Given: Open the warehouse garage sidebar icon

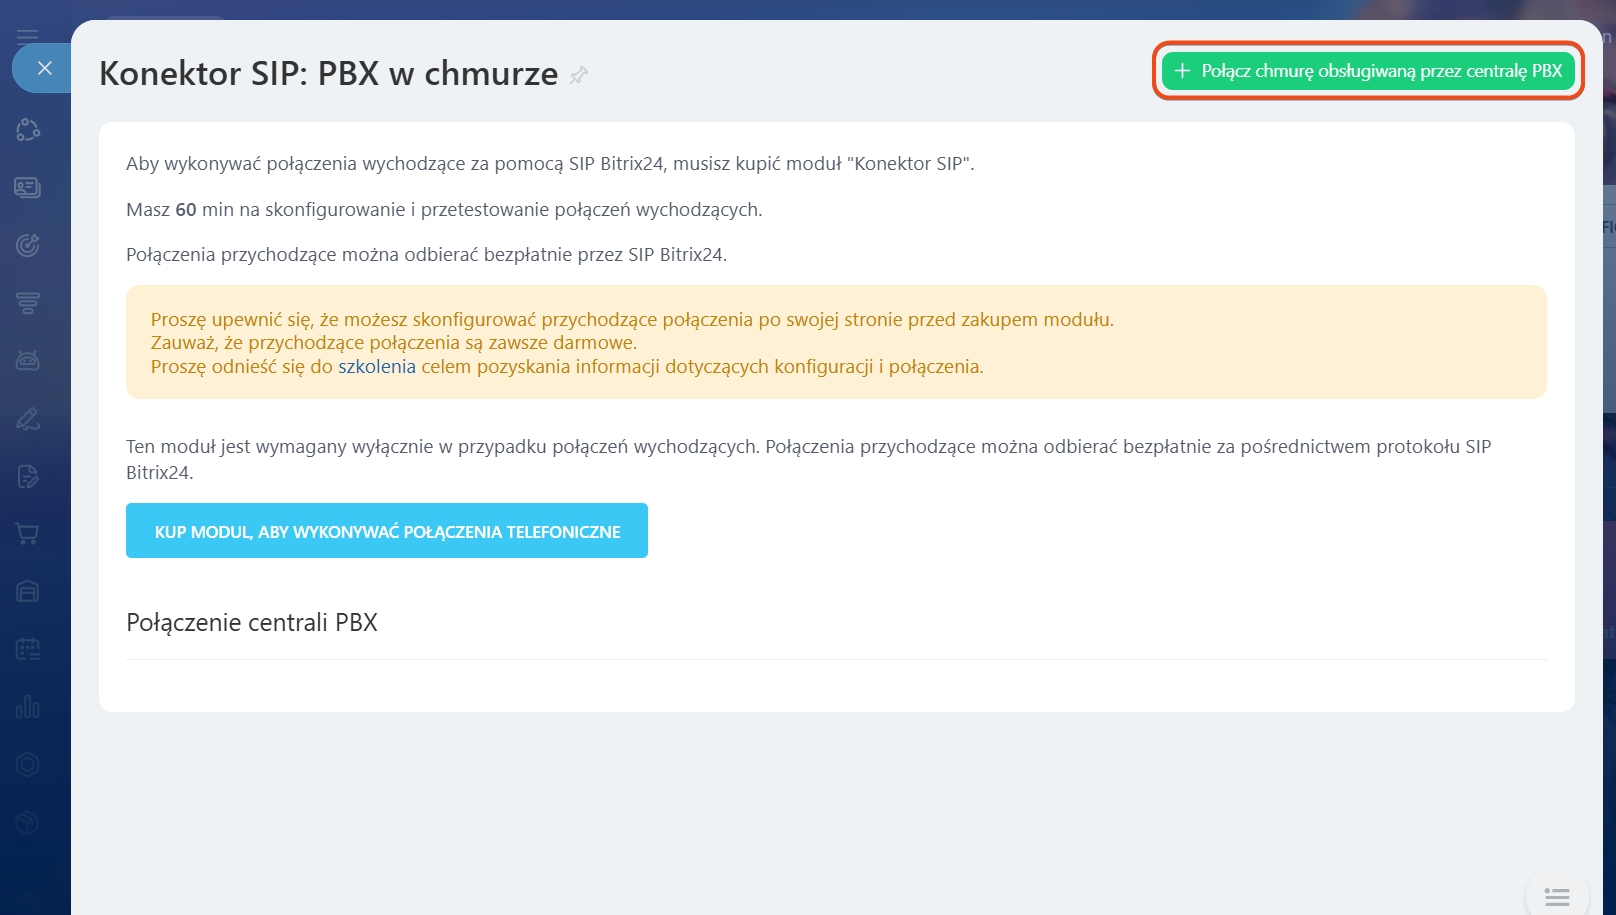Looking at the screenshot, I should 28,591.
